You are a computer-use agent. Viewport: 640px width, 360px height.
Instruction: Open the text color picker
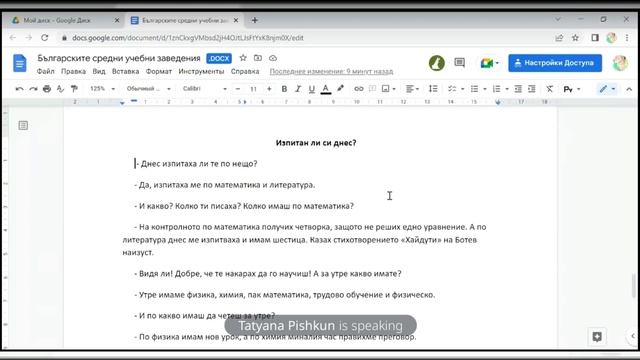[326, 89]
